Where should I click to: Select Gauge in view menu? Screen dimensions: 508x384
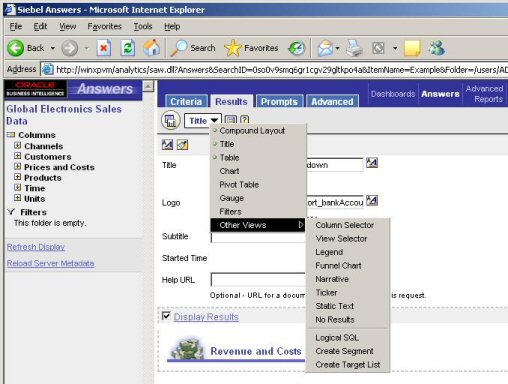[258, 198]
